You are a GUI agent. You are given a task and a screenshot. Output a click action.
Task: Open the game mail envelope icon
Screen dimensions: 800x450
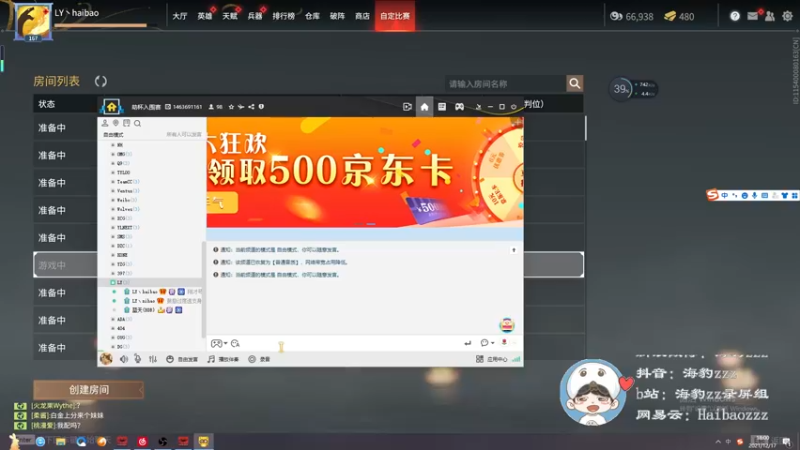[x=753, y=16]
